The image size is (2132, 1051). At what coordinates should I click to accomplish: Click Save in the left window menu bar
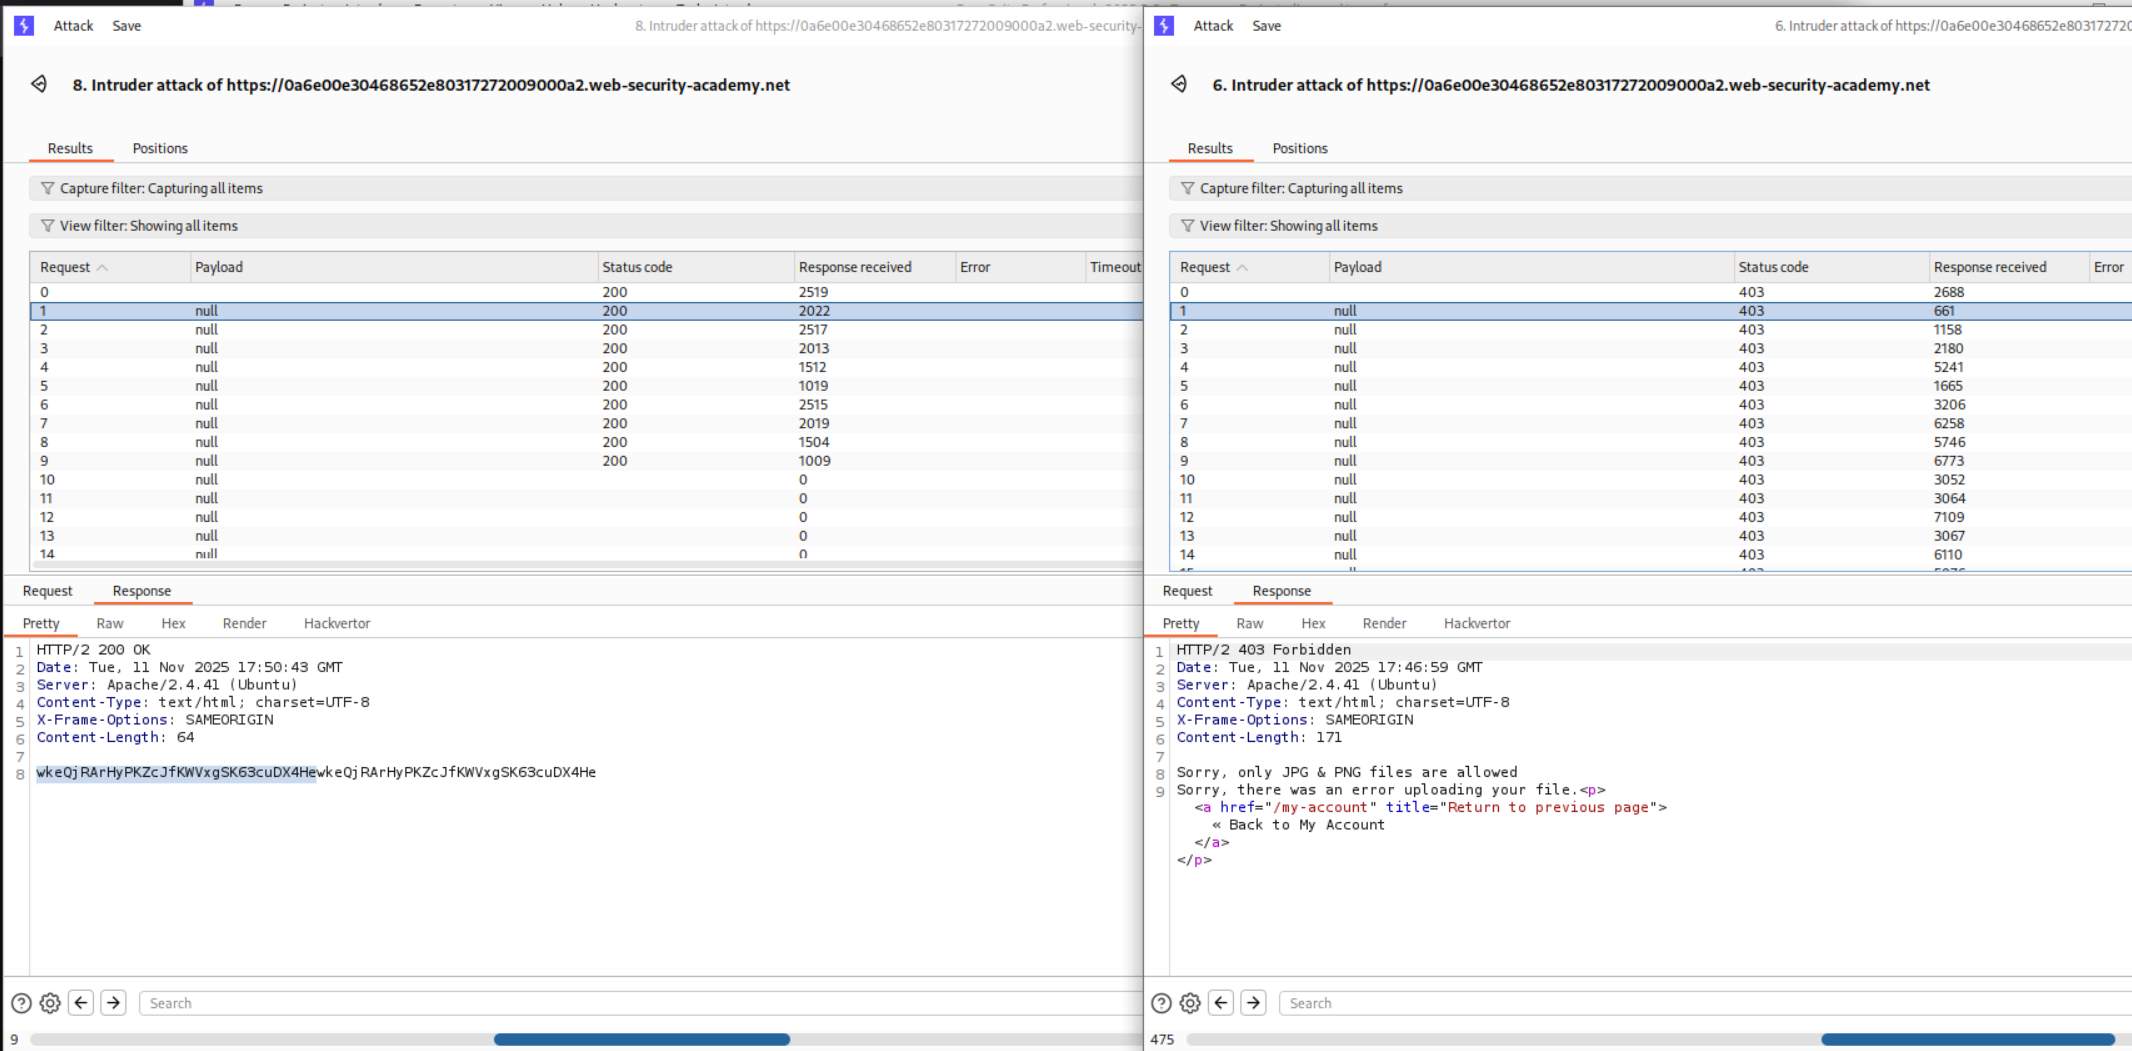point(126,25)
